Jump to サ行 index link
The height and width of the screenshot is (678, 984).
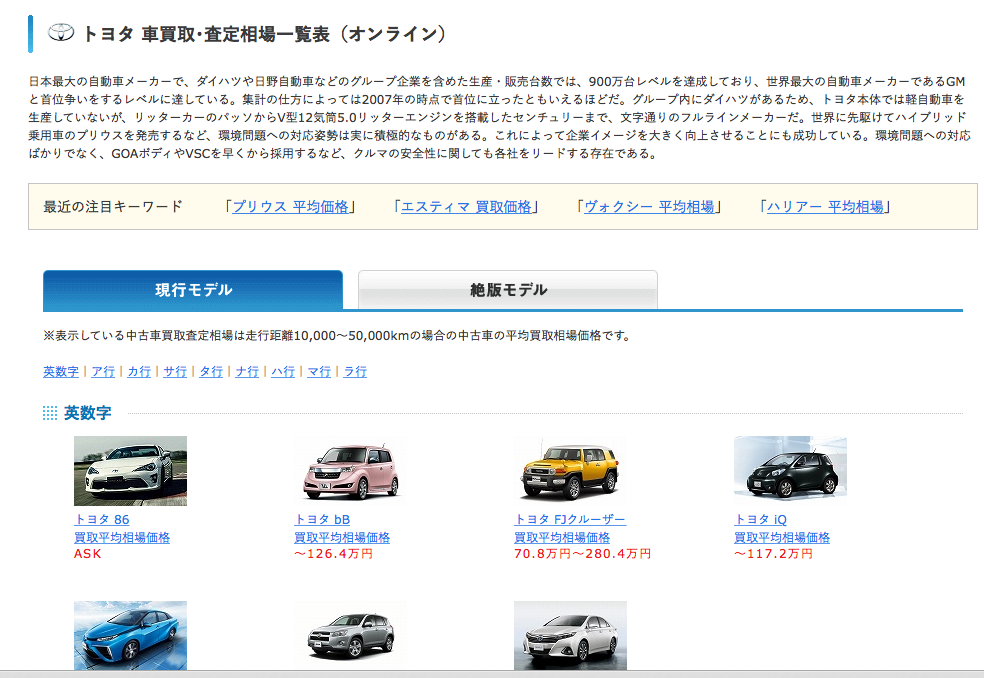(x=175, y=372)
